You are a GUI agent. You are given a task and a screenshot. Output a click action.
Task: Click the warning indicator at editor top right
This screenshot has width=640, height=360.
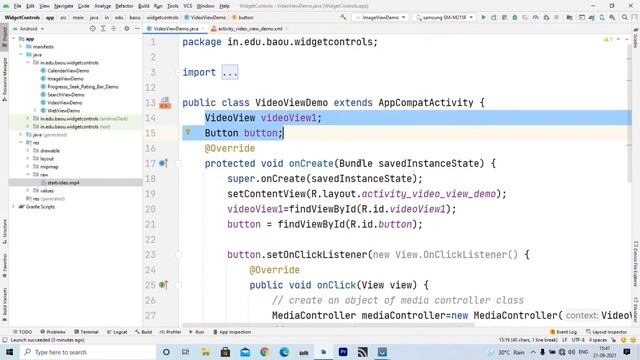(x=608, y=40)
